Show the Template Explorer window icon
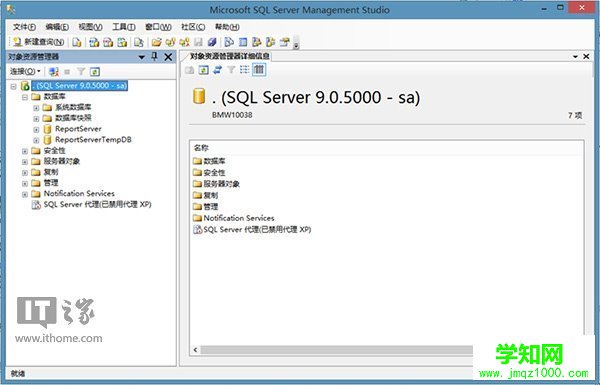The image size is (600, 385). tap(271, 42)
